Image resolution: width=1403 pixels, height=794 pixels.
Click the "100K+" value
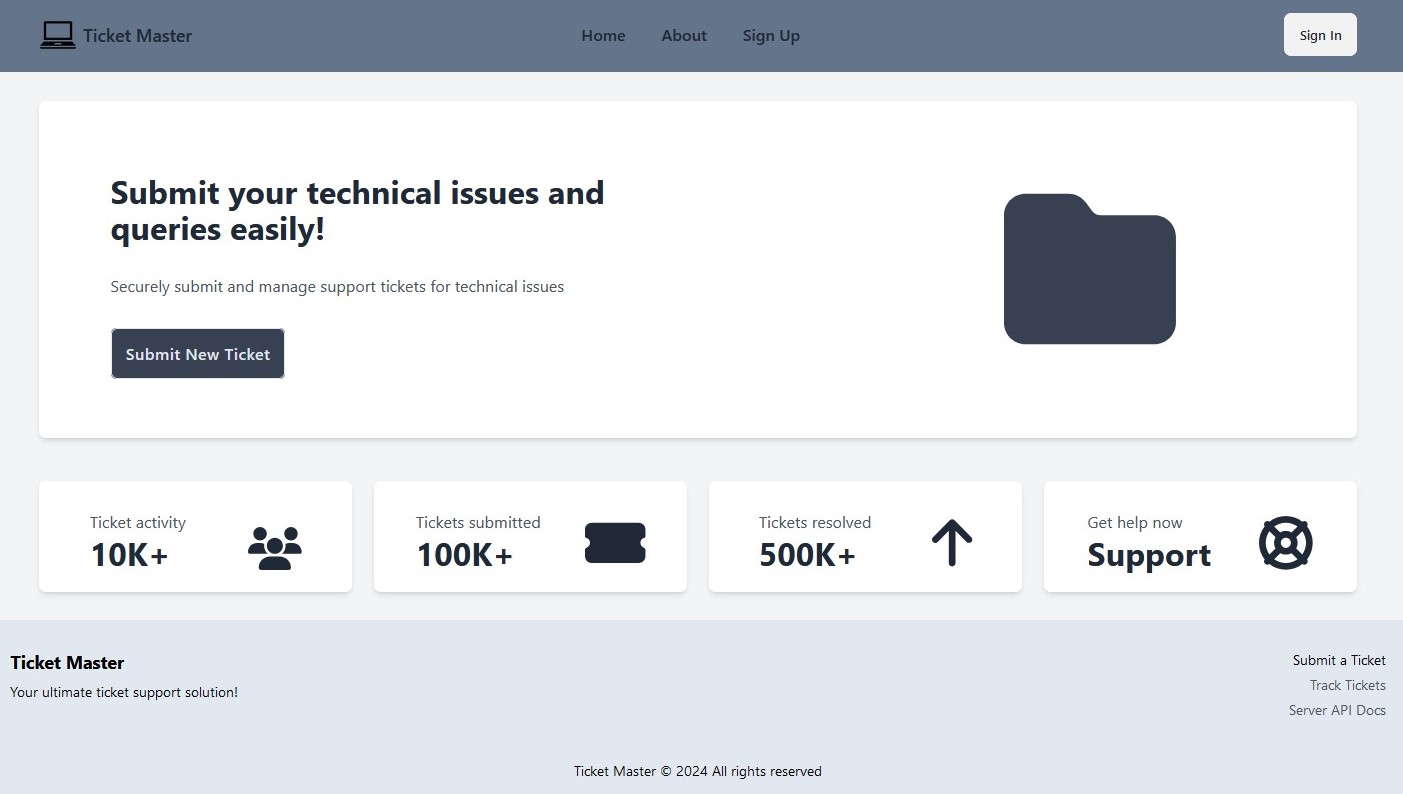[x=465, y=555]
